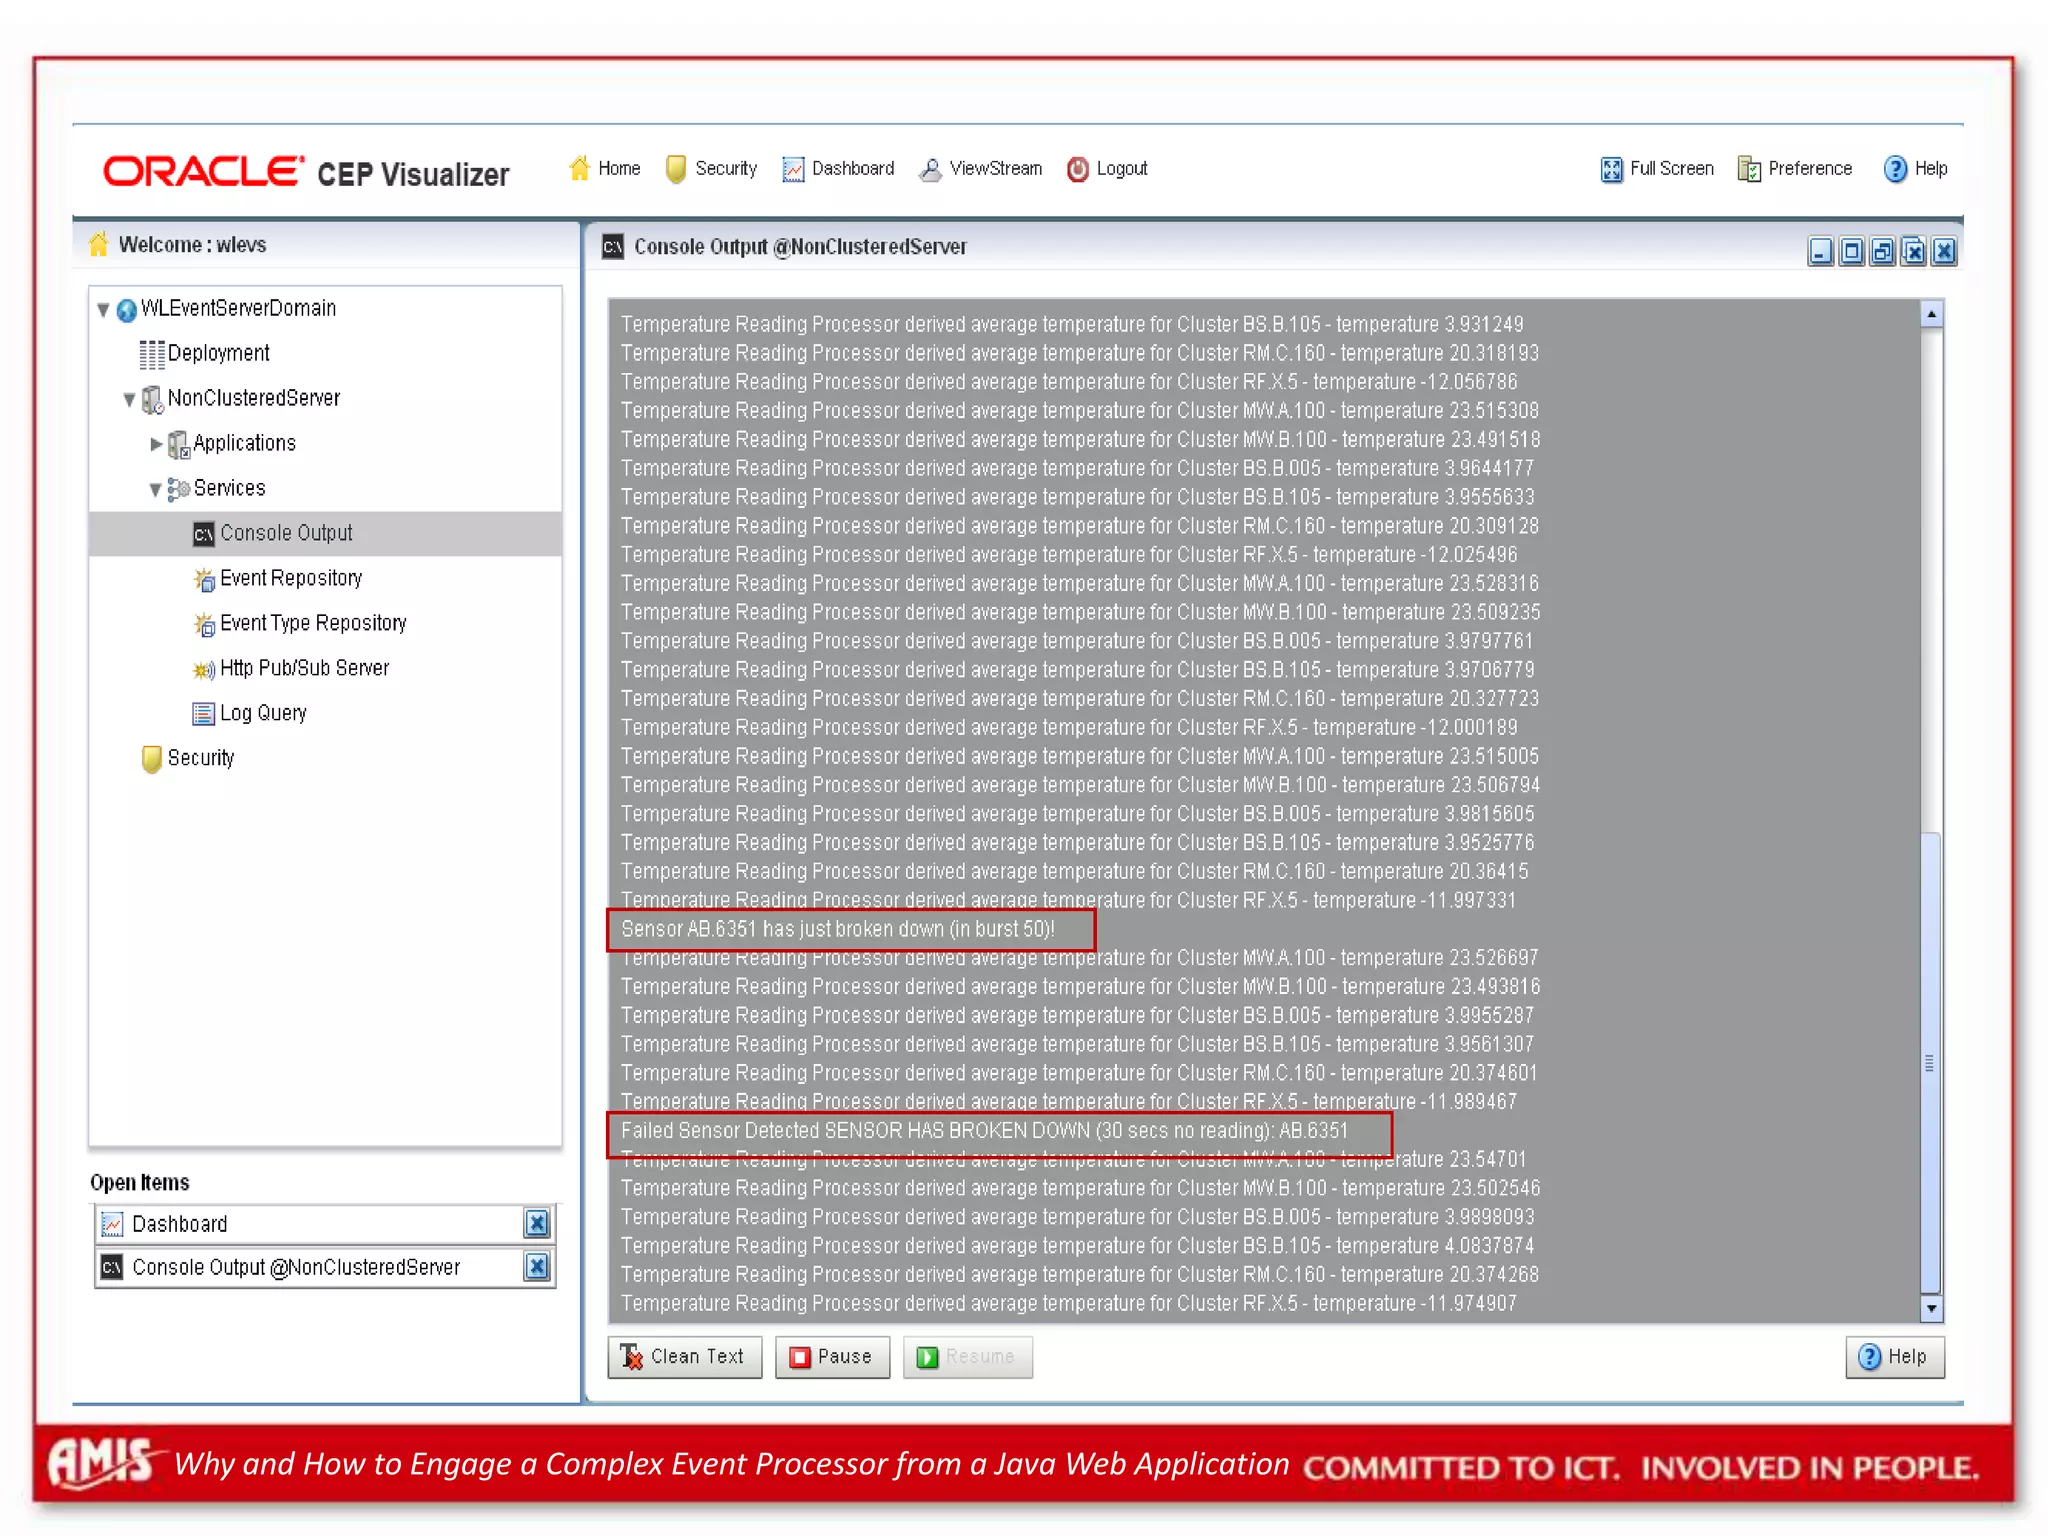Viewport: 2048px width, 1536px height.
Task: Click the Dashboard chart icon in top menu
Action: [x=793, y=169]
